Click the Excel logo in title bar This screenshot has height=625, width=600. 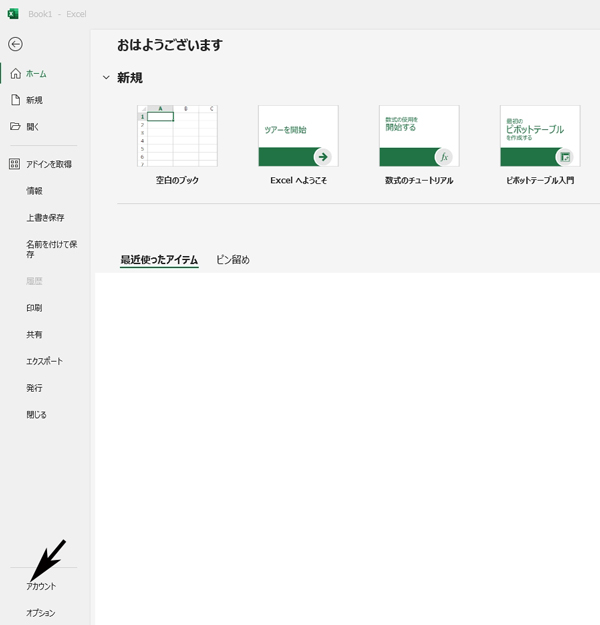(13, 14)
